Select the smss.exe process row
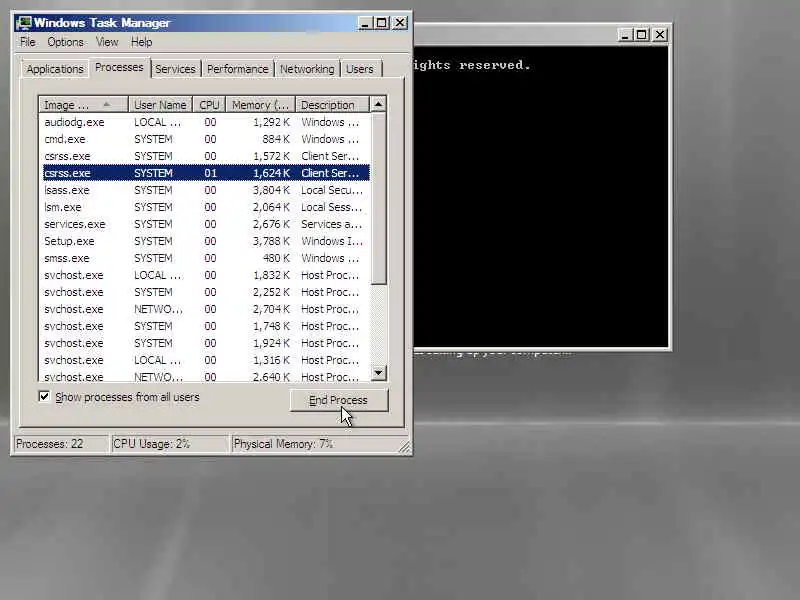800x600 pixels. 205,258
